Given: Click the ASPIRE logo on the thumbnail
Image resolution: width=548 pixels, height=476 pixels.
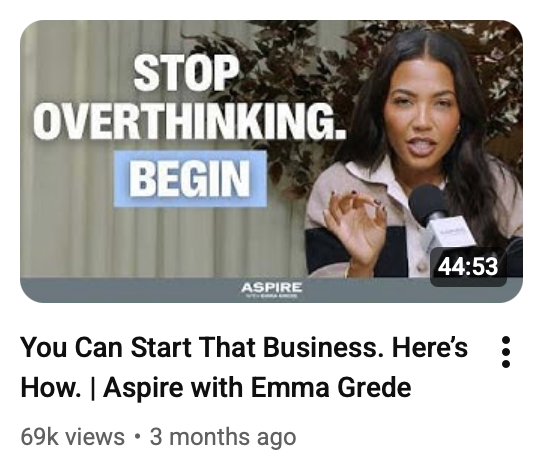Looking at the screenshot, I should [272, 289].
